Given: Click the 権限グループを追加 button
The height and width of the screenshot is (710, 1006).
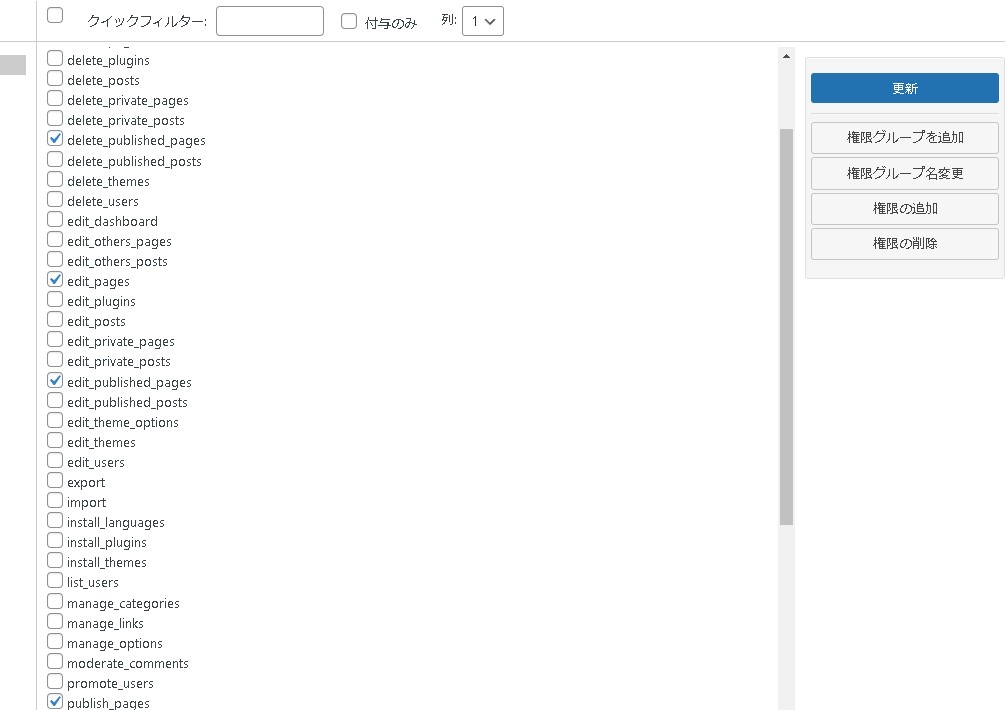Looking at the screenshot, I should (904, 137).
